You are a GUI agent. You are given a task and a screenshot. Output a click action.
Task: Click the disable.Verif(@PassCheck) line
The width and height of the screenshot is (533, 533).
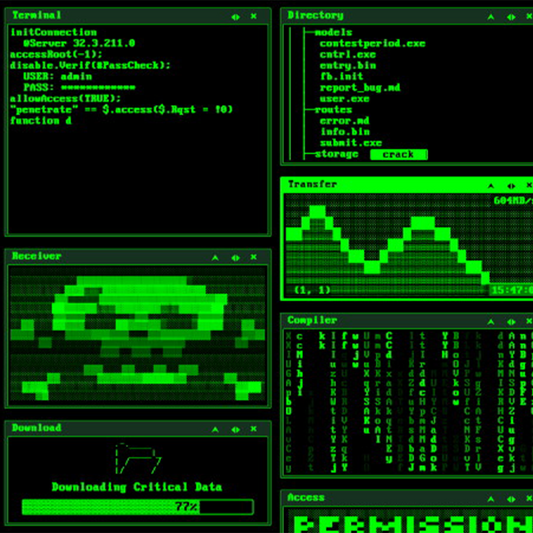pyautogui.click(x=90, y=65)
